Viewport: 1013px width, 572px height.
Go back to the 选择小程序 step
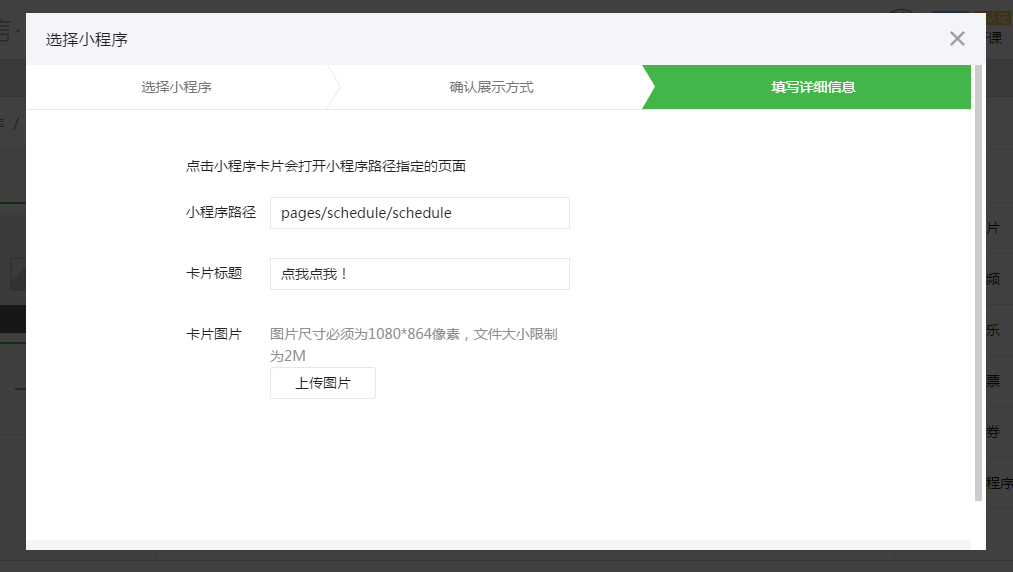(176, 87)
